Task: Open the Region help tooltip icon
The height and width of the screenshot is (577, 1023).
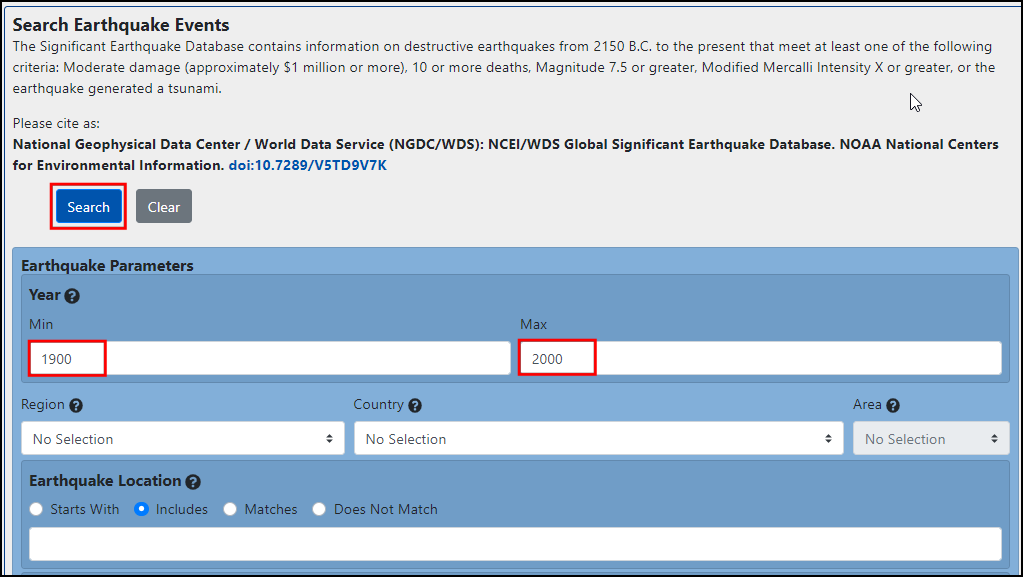Action: click(x=76, y=406)
